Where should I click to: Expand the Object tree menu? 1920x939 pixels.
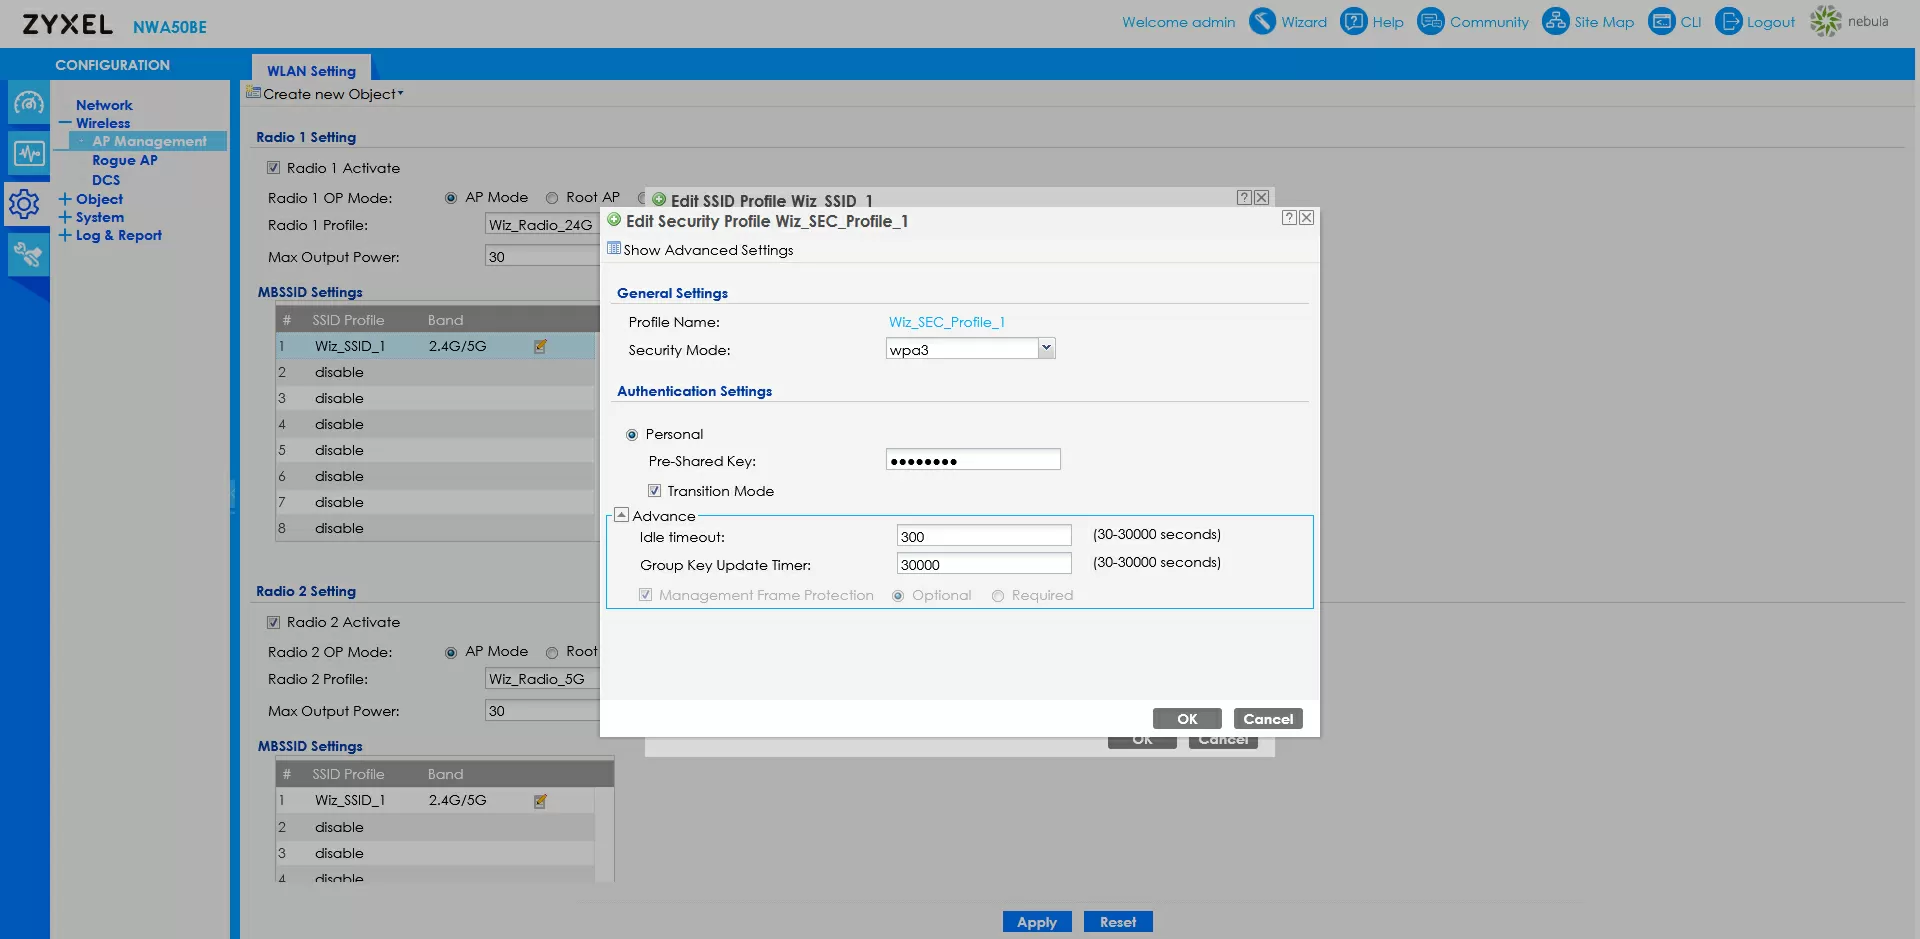65,199
